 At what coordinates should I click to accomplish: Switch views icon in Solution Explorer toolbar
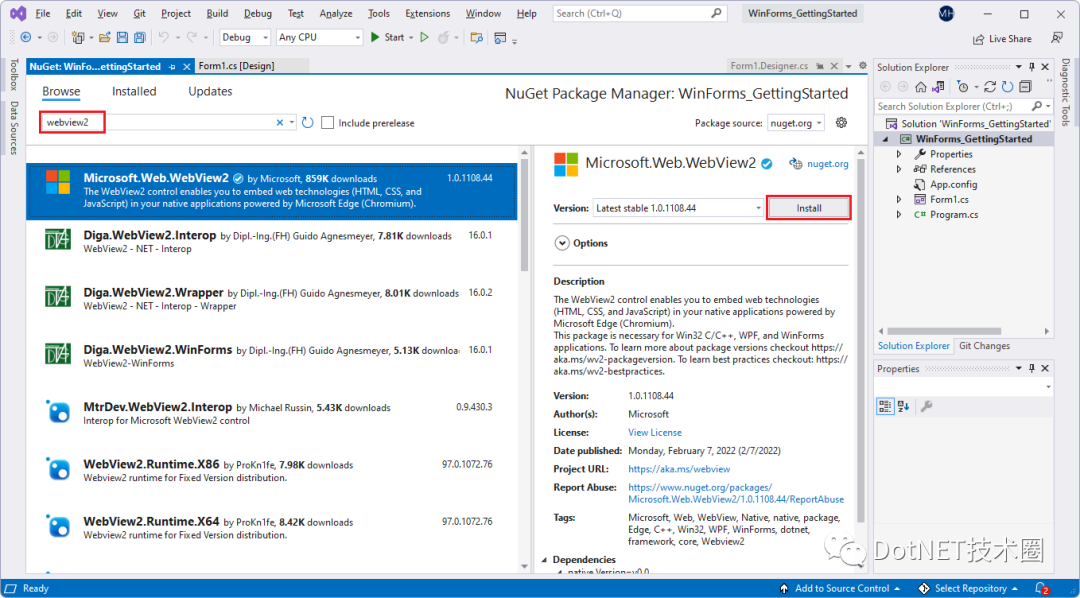(937, 87)
